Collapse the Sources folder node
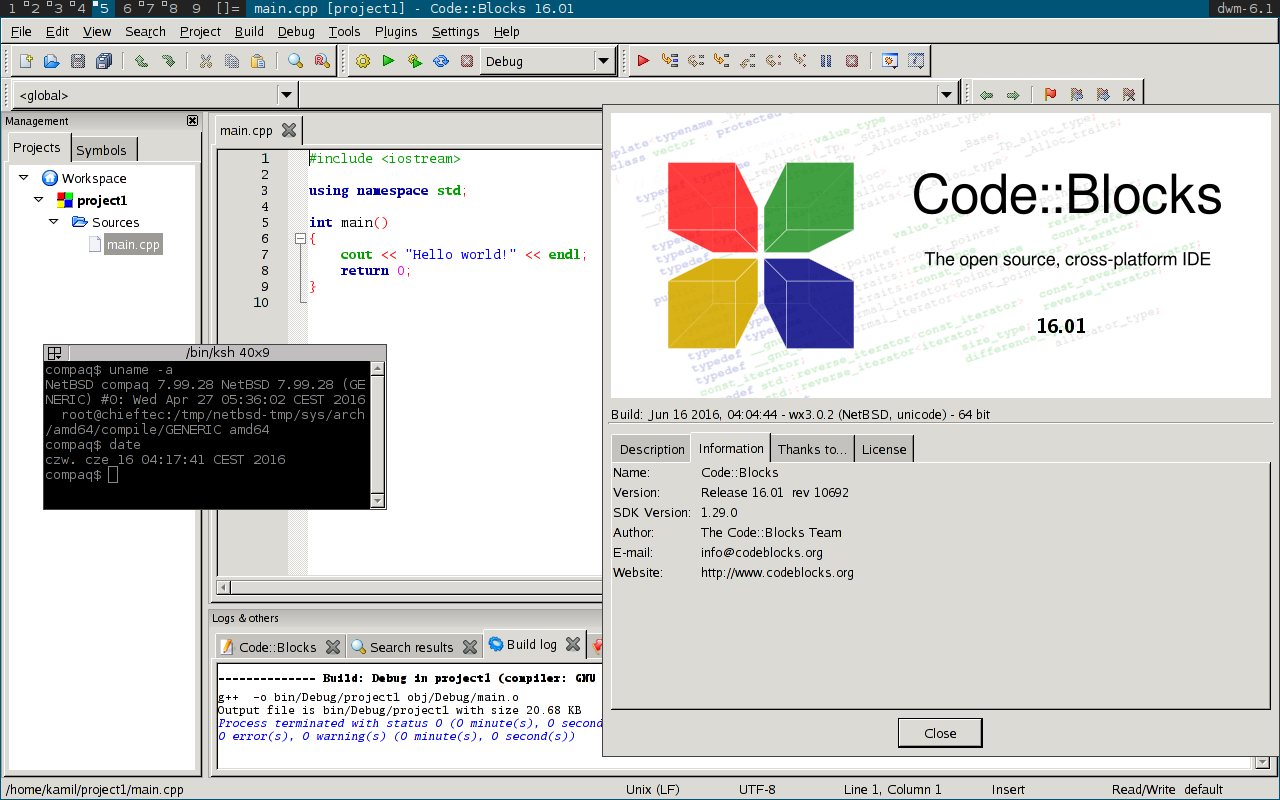The width and height of the screenshot is (1280, 800). pyautogui.click(x=55, y=222)
